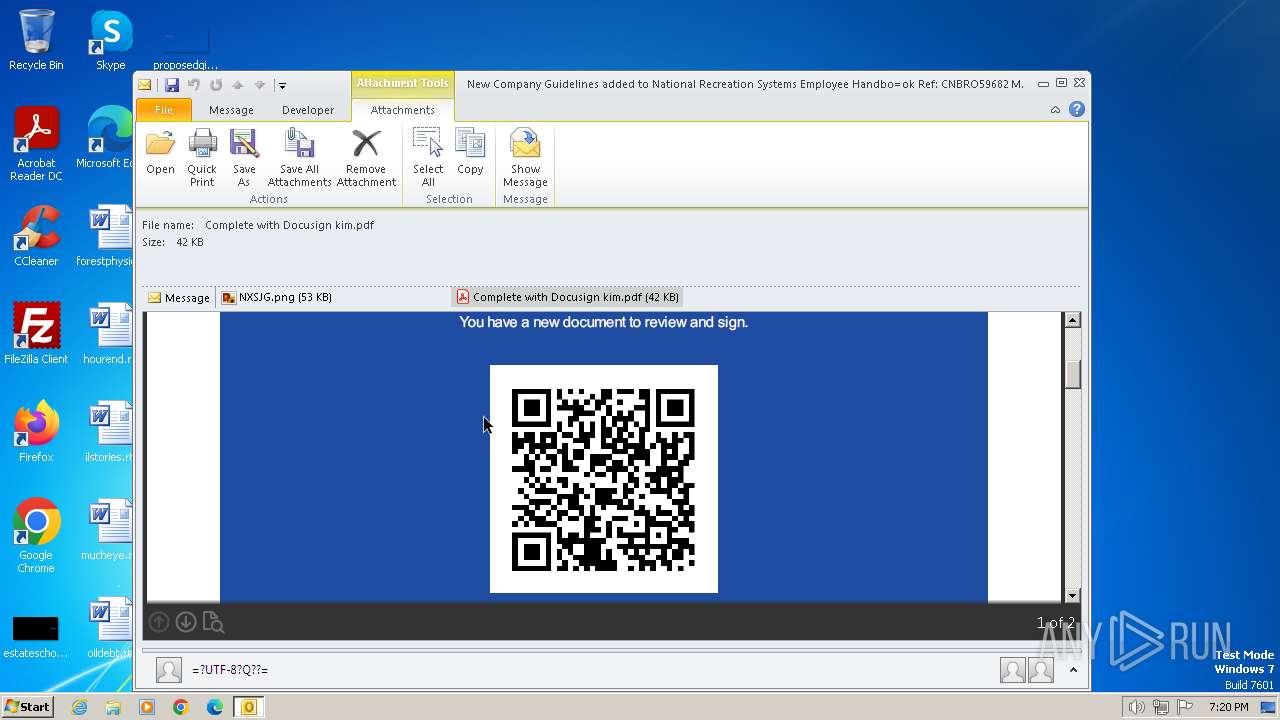
Task: Open Outlook Help question mark icon
Action: pyautogui.click(x=1077, y=109)
